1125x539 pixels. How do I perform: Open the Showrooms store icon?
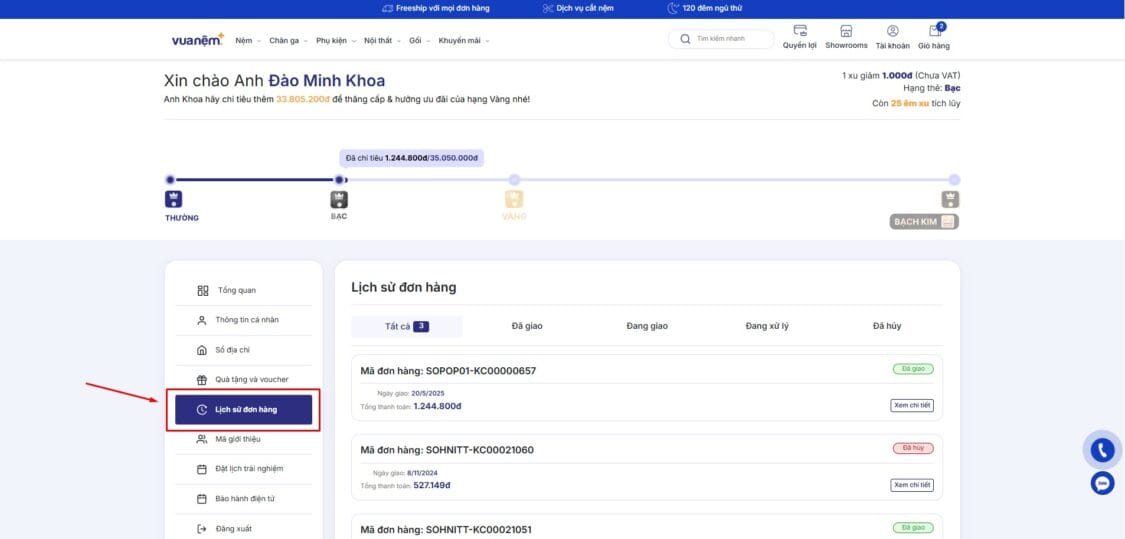coord(846,33)
